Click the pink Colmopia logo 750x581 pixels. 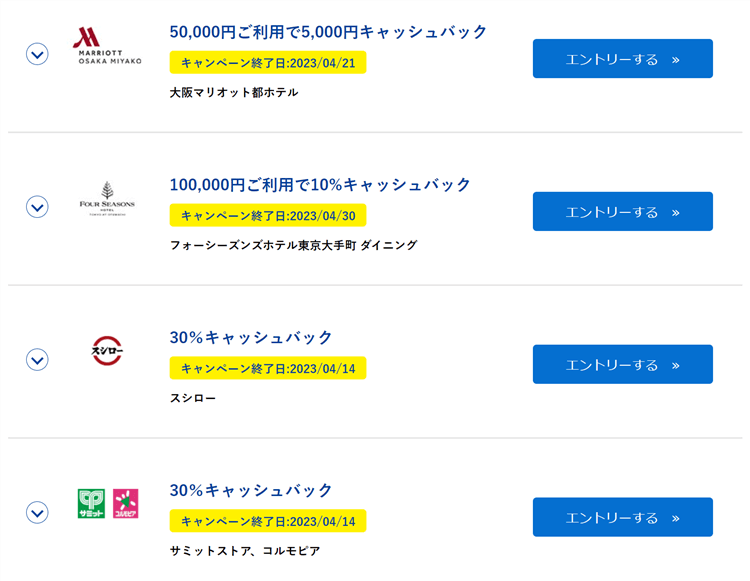125,503
